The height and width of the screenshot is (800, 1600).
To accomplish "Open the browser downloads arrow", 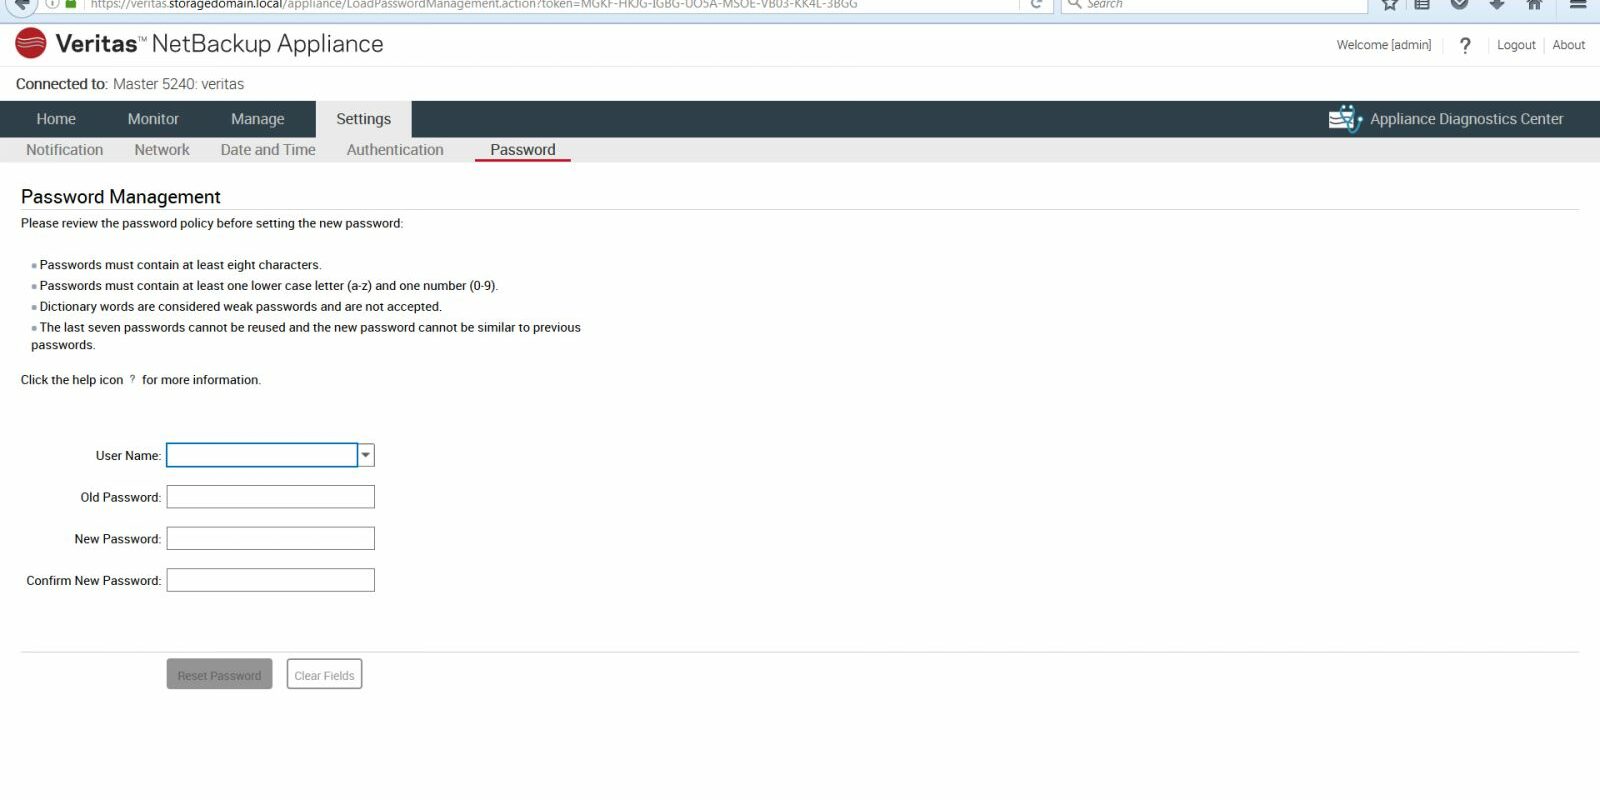I will (1497, 4).
